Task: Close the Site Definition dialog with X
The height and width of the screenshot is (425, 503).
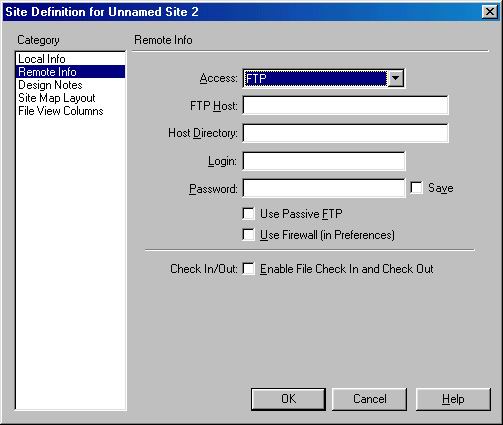Action: (x=490, y=12)
